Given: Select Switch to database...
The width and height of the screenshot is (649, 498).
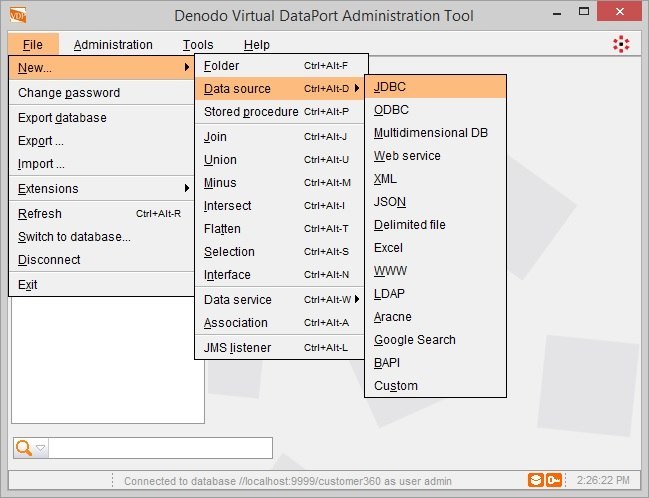Looking at the screenshot, I should click(x=101, y=237).
